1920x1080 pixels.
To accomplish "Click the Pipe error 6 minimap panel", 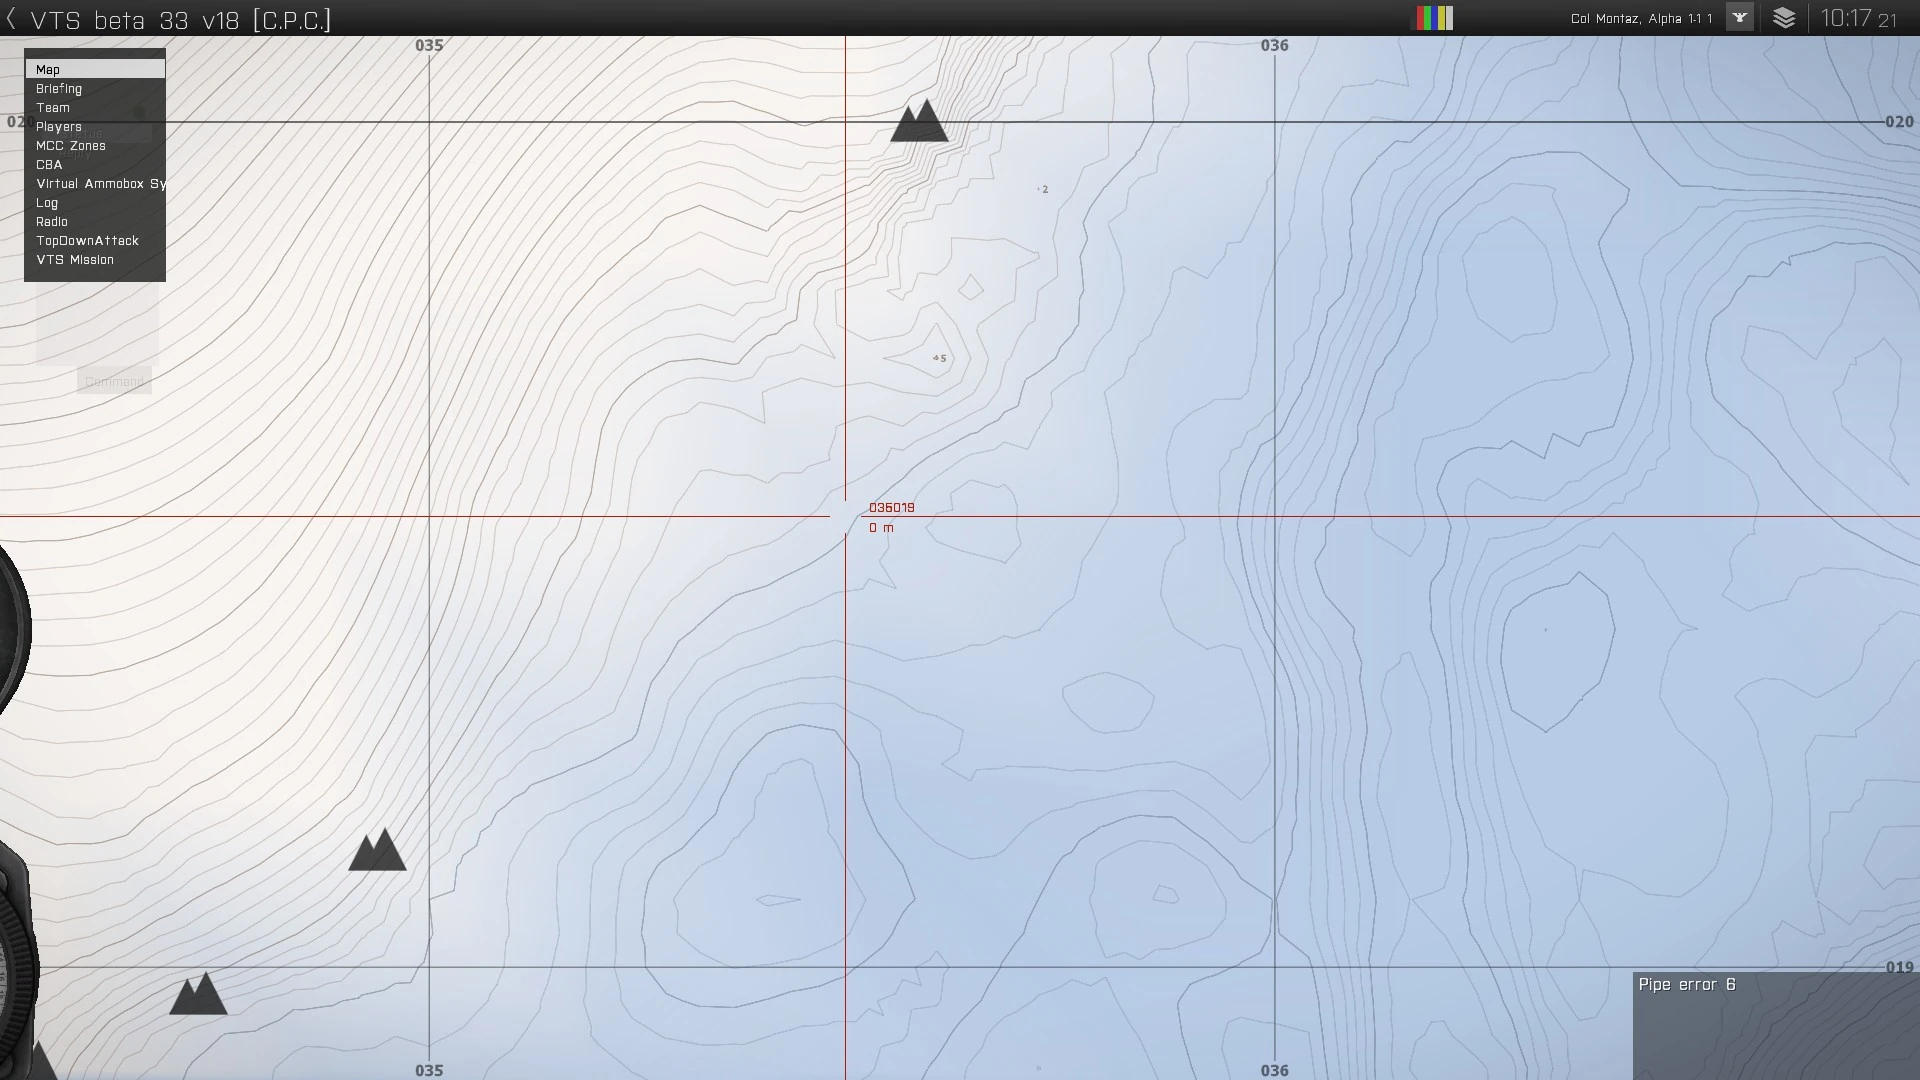I will tap(1775, 1026).
